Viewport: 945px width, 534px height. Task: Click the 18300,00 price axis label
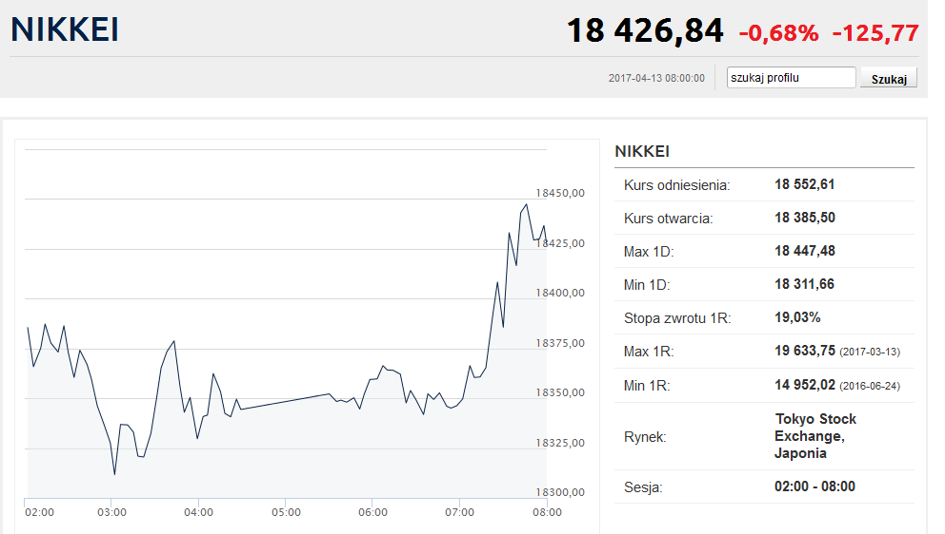coord(560,492)
